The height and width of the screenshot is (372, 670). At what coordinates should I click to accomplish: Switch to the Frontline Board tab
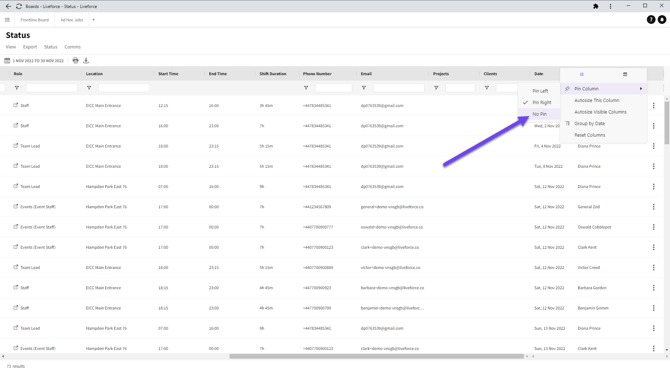coord(35,20)
